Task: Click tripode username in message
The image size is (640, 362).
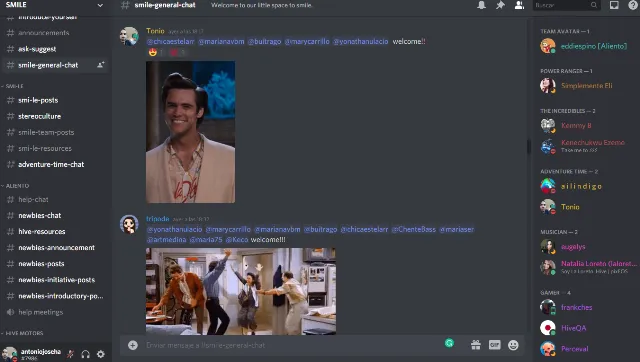Action: click(158, 219)
